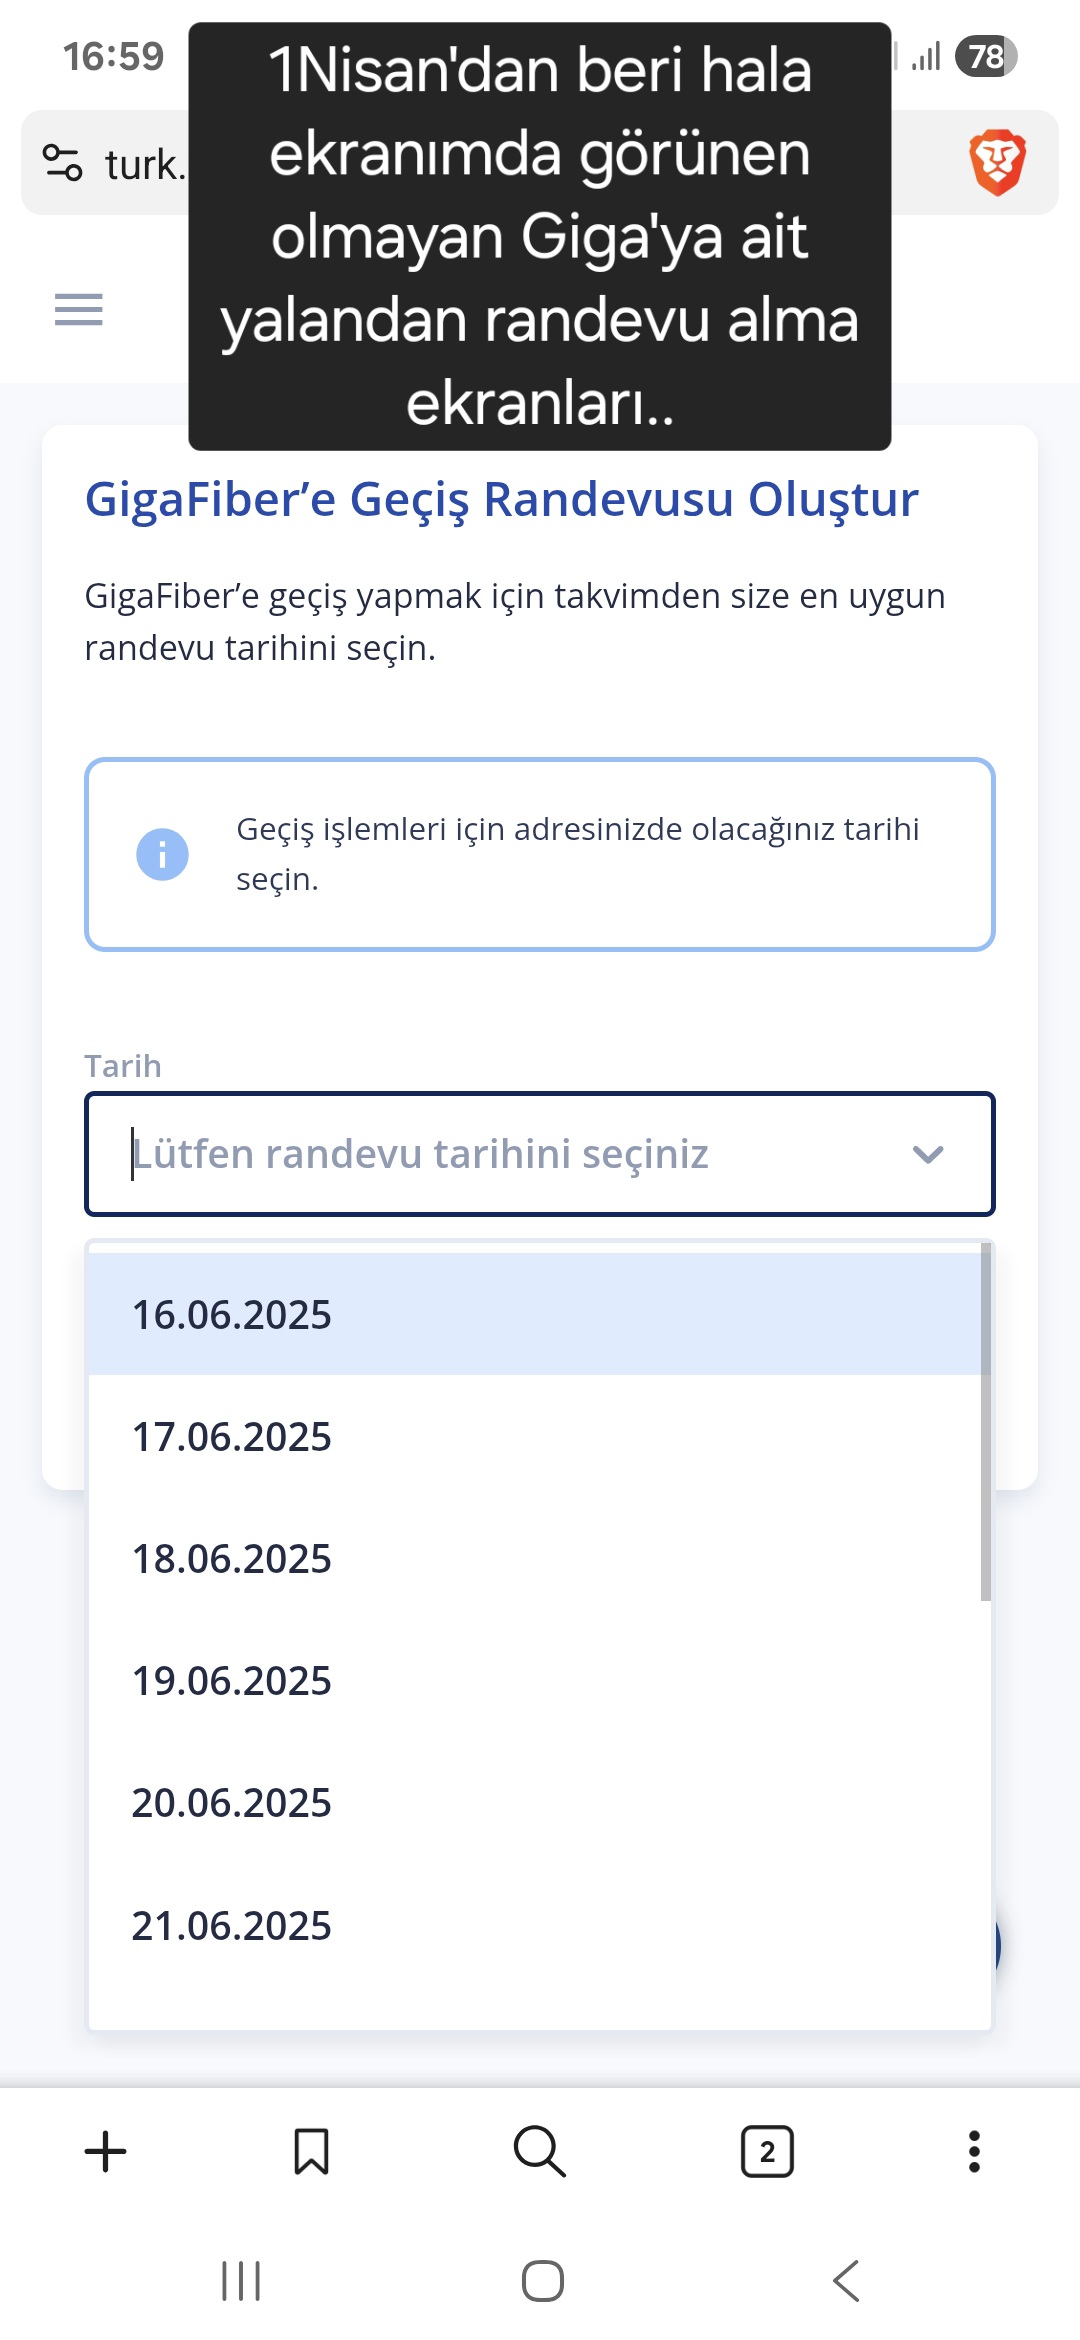The image size is (1080, 2340).
Task: Open site settings icon in address bar
Action: coord(62,162)
